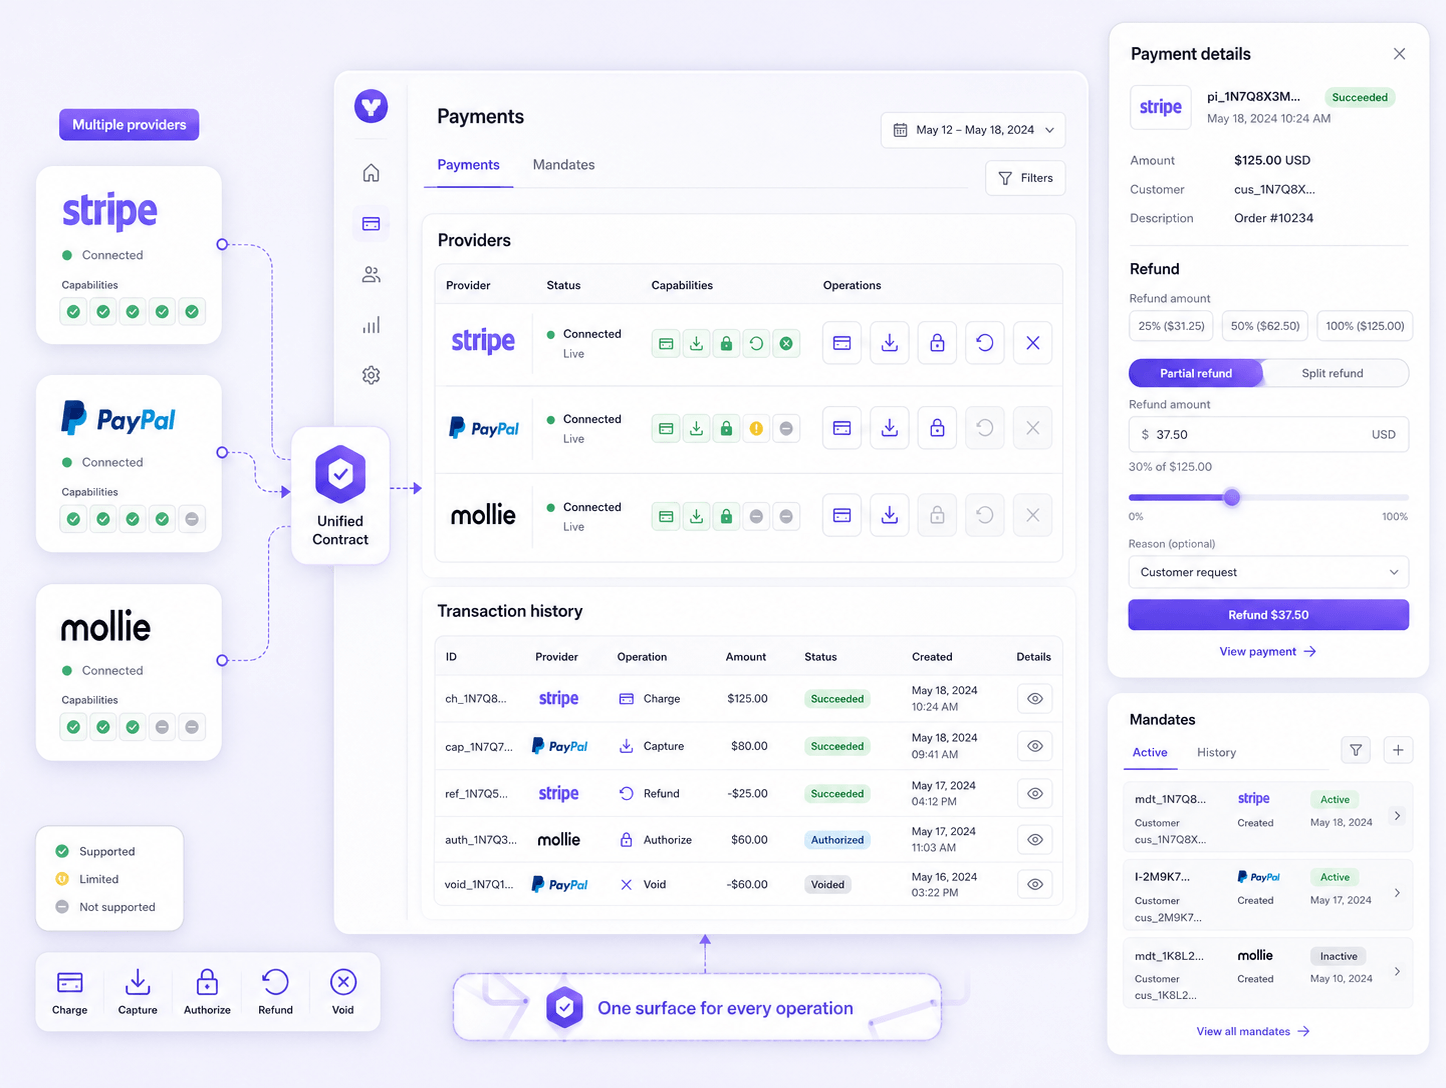This screenshot has width=1446, height=1088.
Task: Click the Authorize lock button for Stripe
Action: point(937,343)
